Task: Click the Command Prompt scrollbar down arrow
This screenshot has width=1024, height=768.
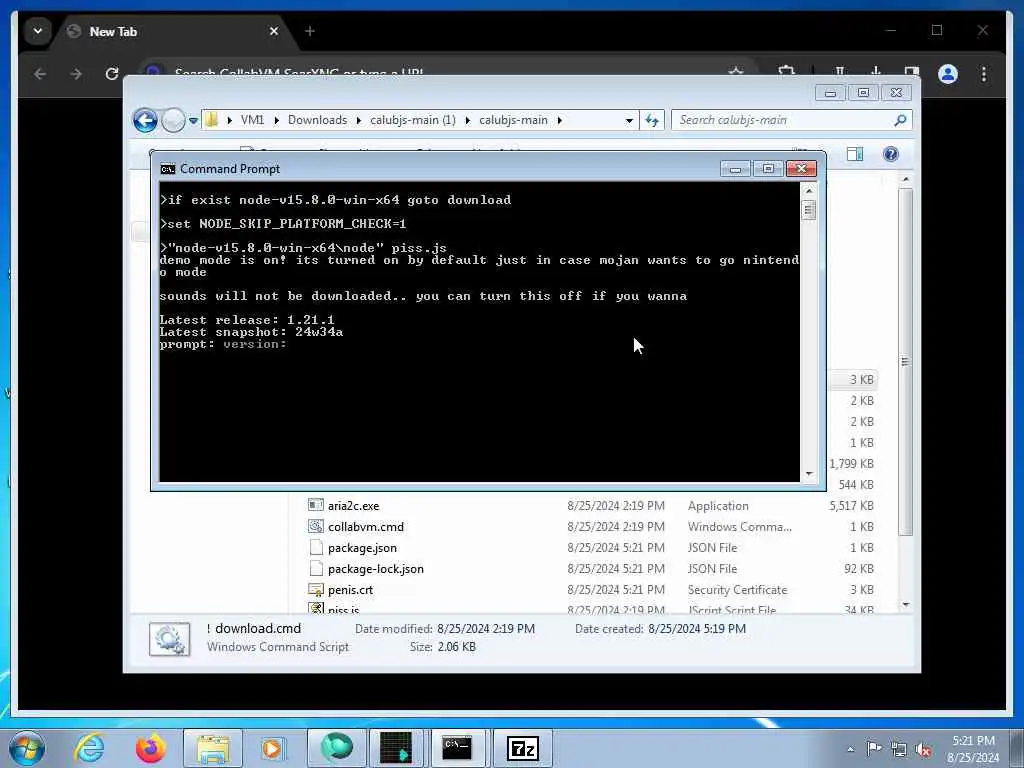Action: click(x=808, y=473)
